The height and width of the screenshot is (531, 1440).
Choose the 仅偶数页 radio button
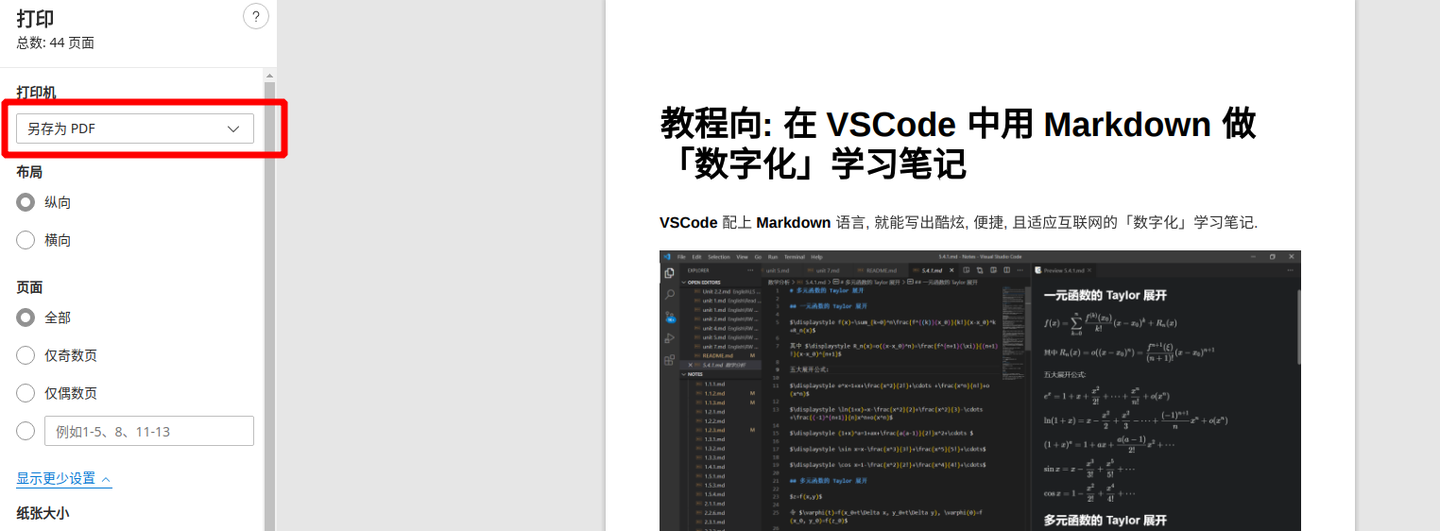[x=26, y=393]
